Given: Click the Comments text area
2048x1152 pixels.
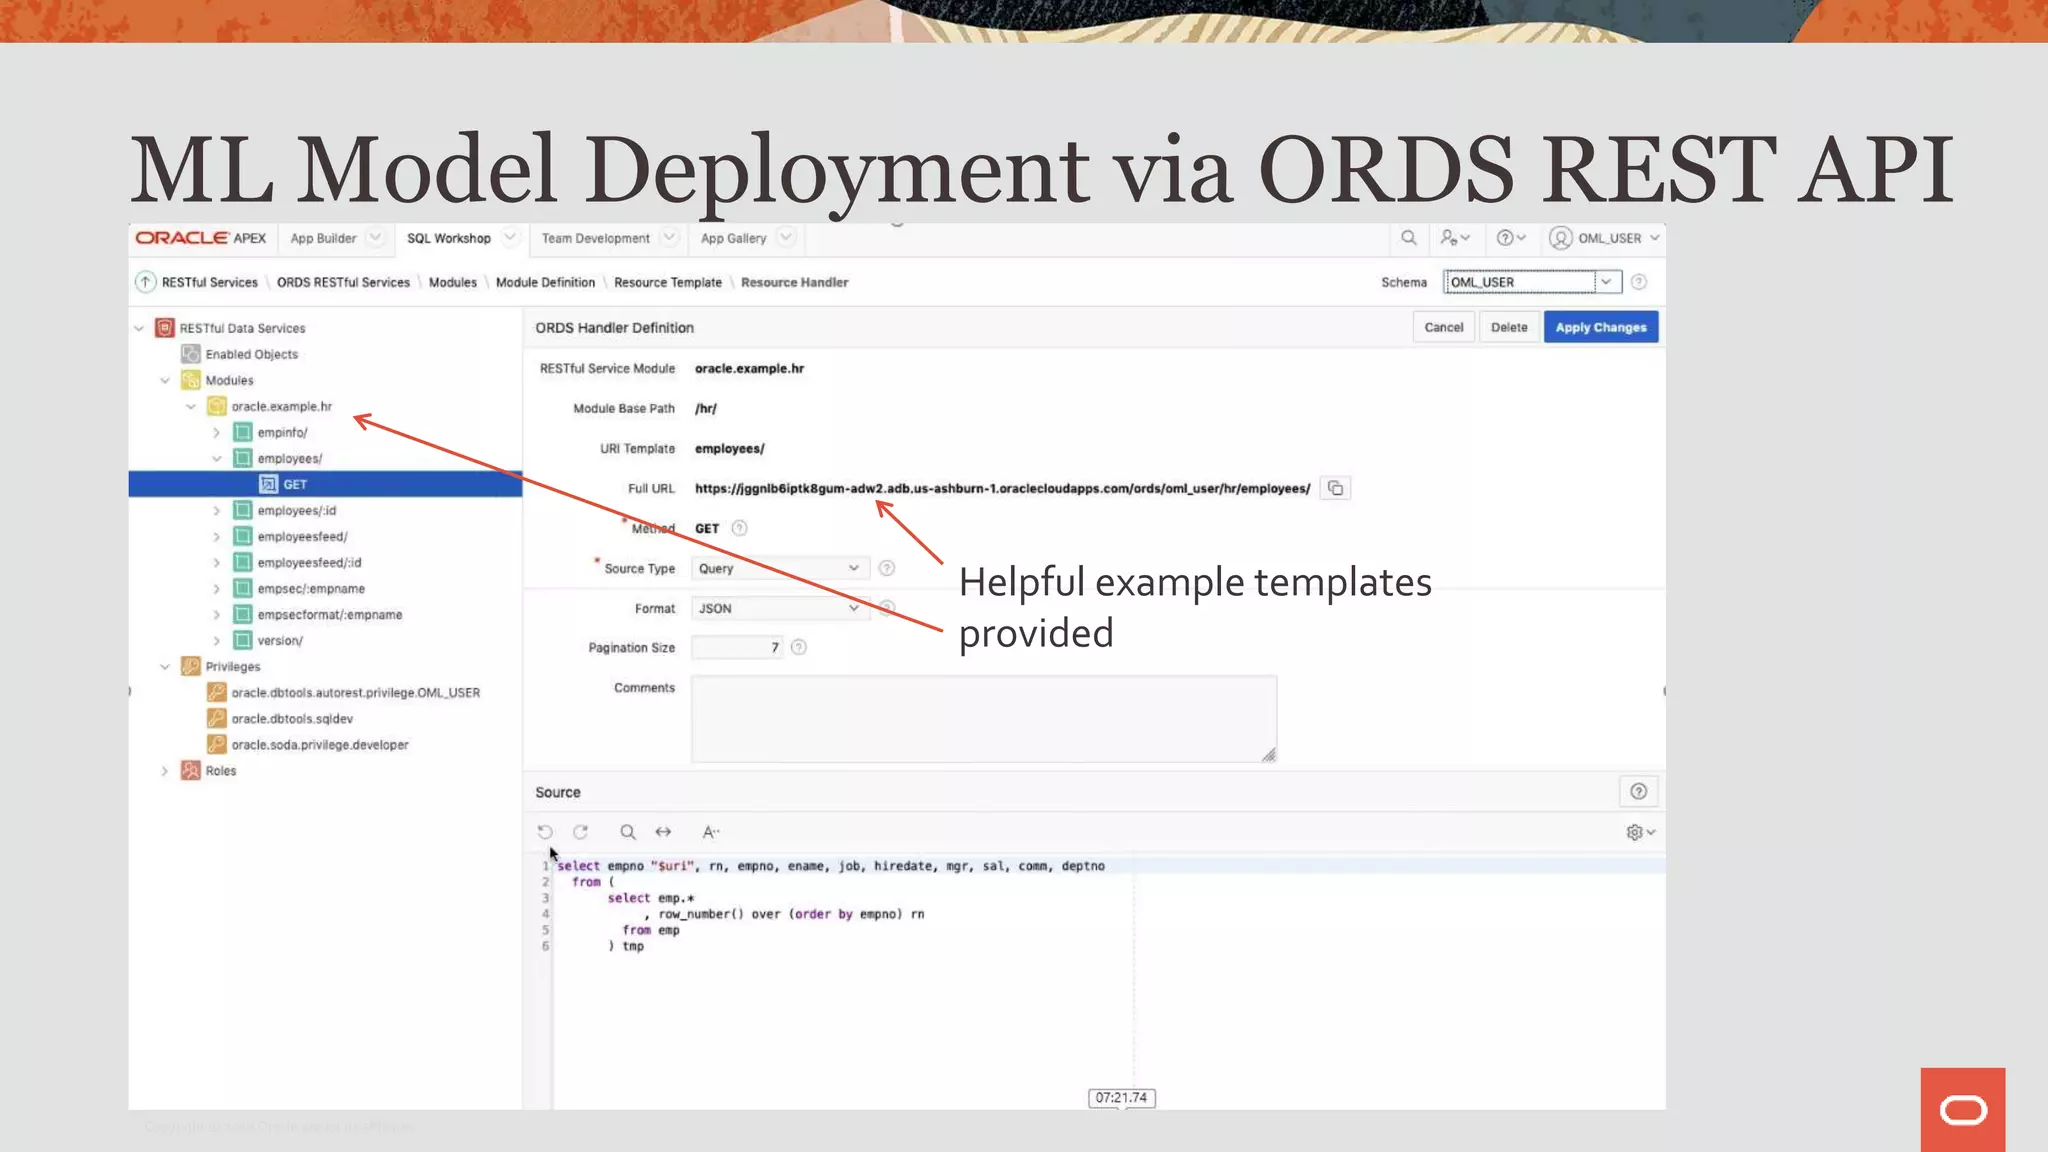Looking at the screenshot, I should [984, 719].
